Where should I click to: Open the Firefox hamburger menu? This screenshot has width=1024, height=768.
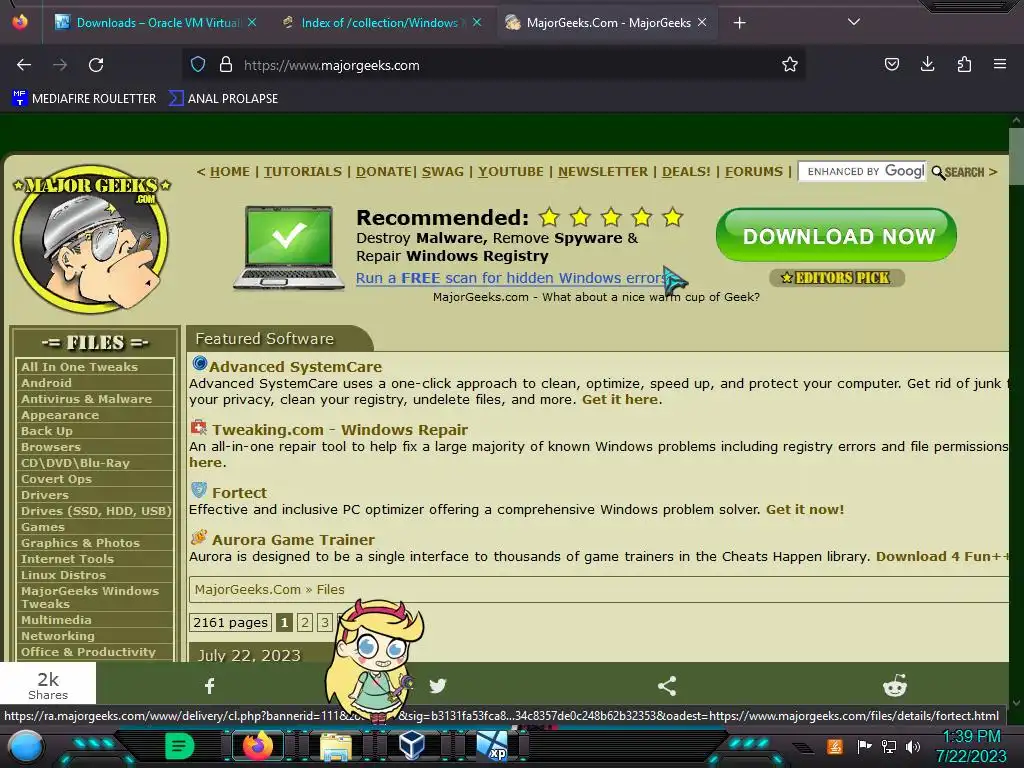point(1000,65)
